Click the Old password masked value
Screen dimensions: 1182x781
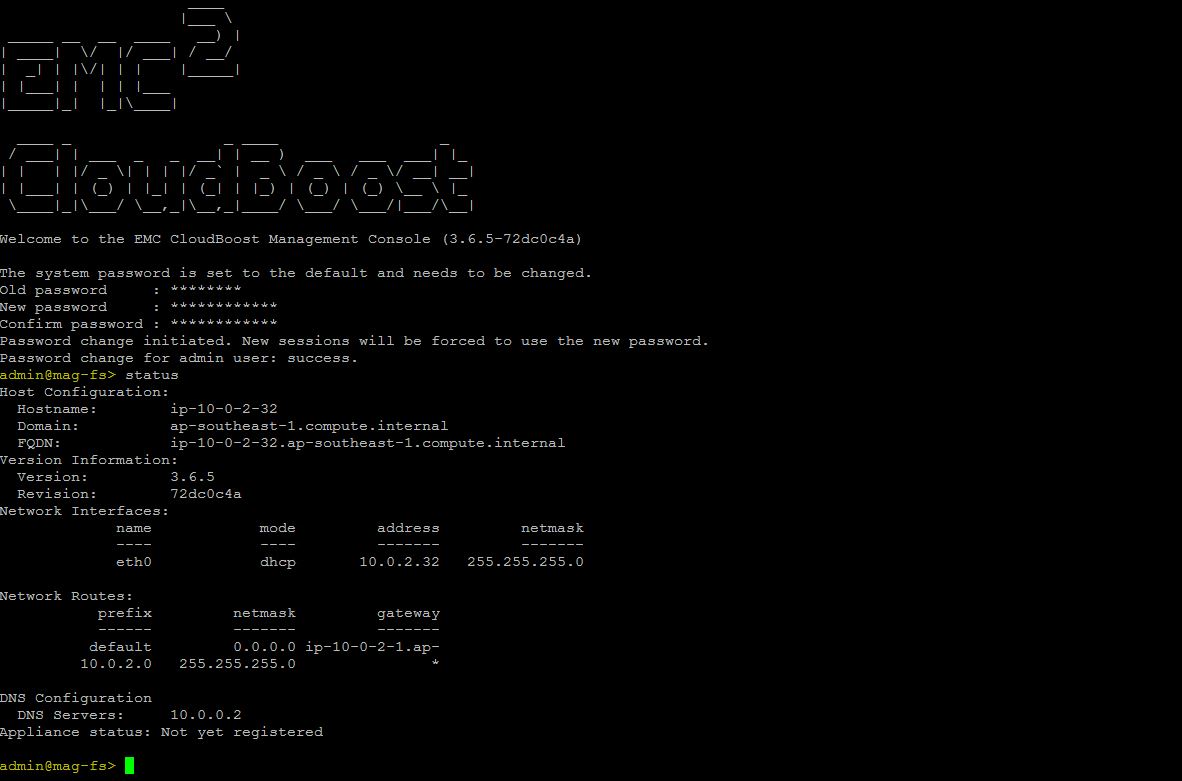(206, 289)
